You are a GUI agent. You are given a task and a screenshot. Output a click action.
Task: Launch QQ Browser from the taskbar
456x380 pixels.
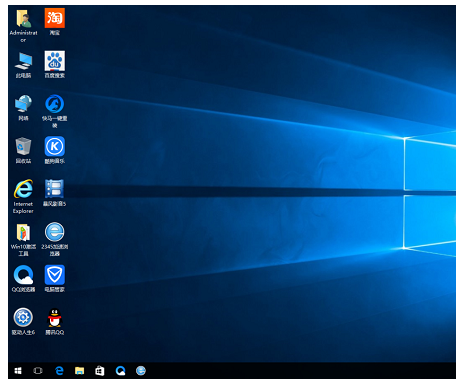point(120,371)
